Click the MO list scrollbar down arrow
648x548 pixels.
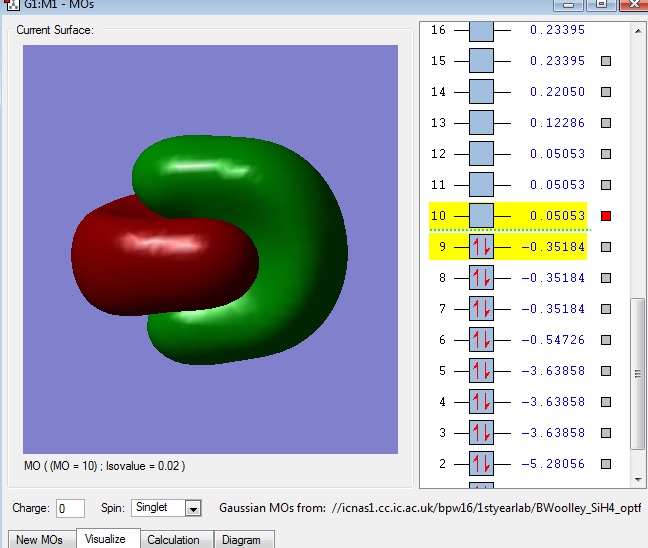click(x=638, y=479)
